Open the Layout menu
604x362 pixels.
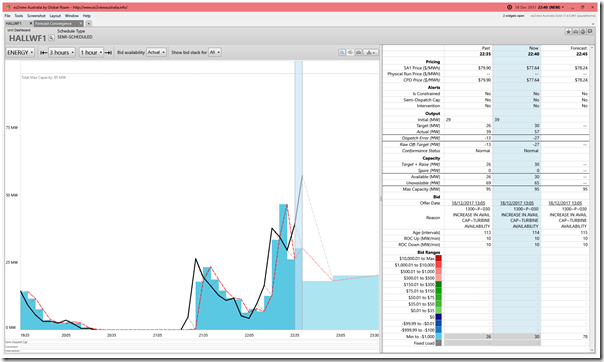[x=55, y=16]
